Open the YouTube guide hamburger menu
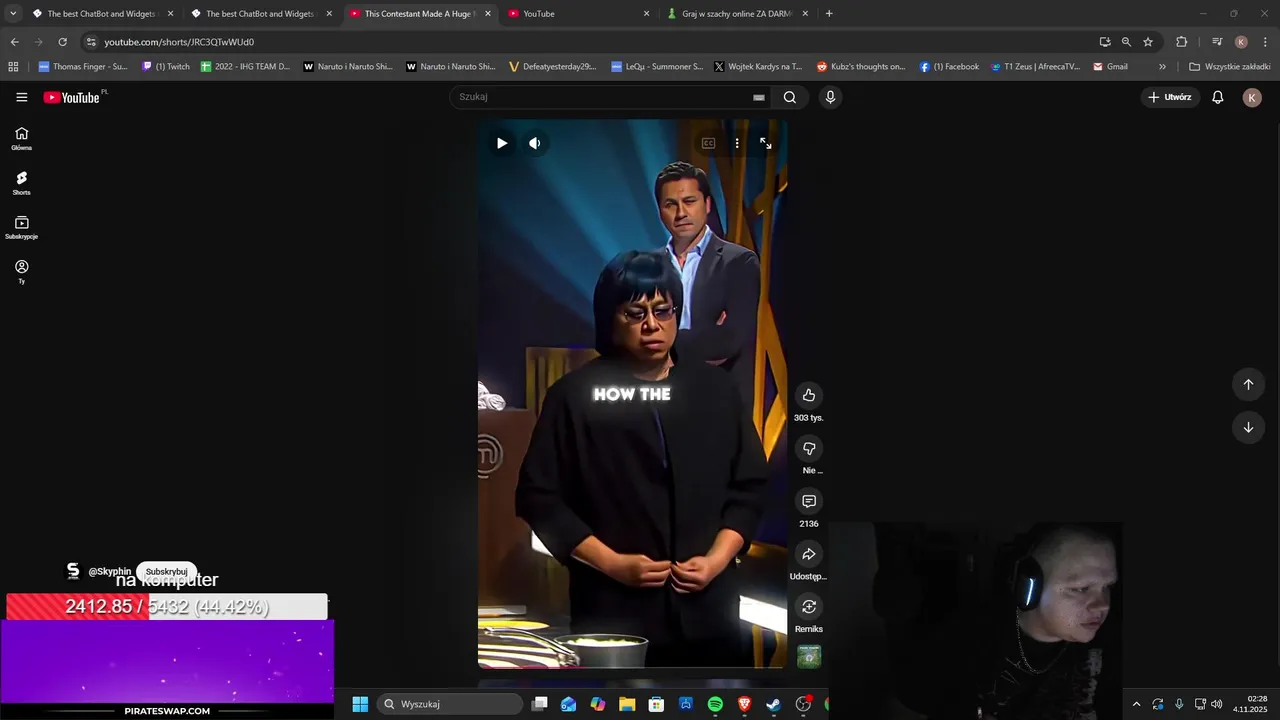The height and width of the screenshot is (720, 1280). click(22, 97)
